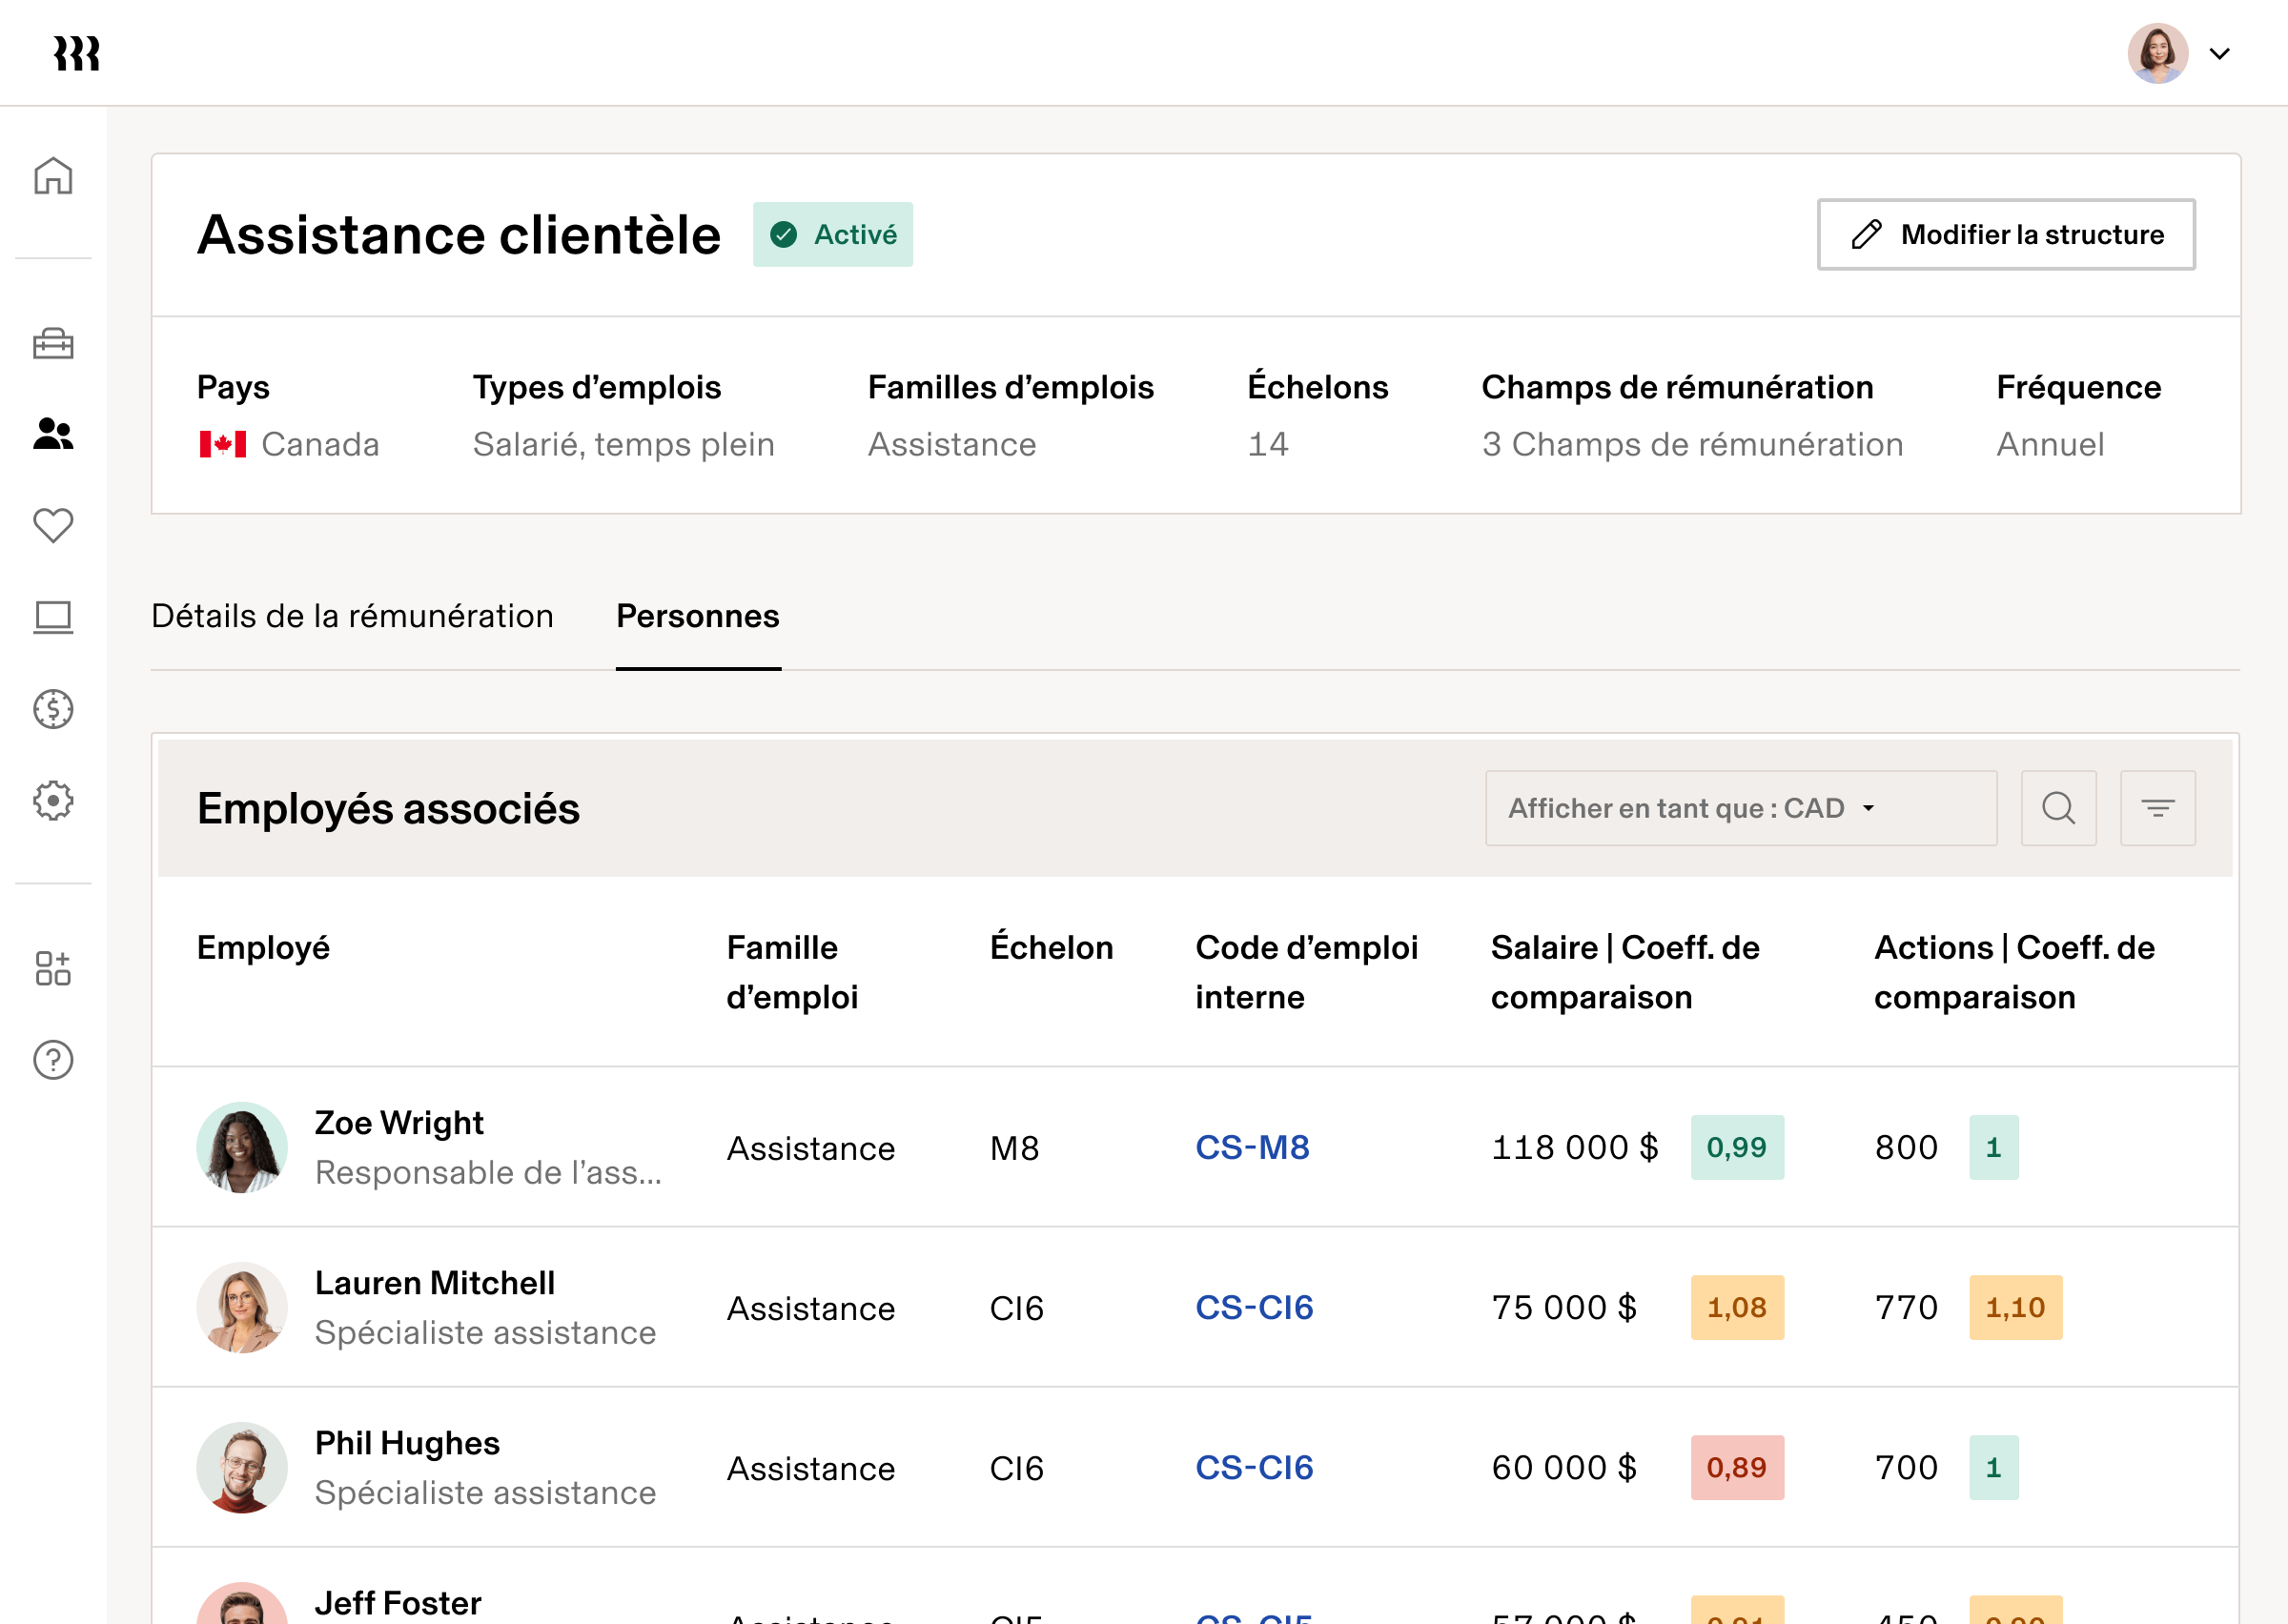Select the People icon in sidebar

click(x=53, y=434)
